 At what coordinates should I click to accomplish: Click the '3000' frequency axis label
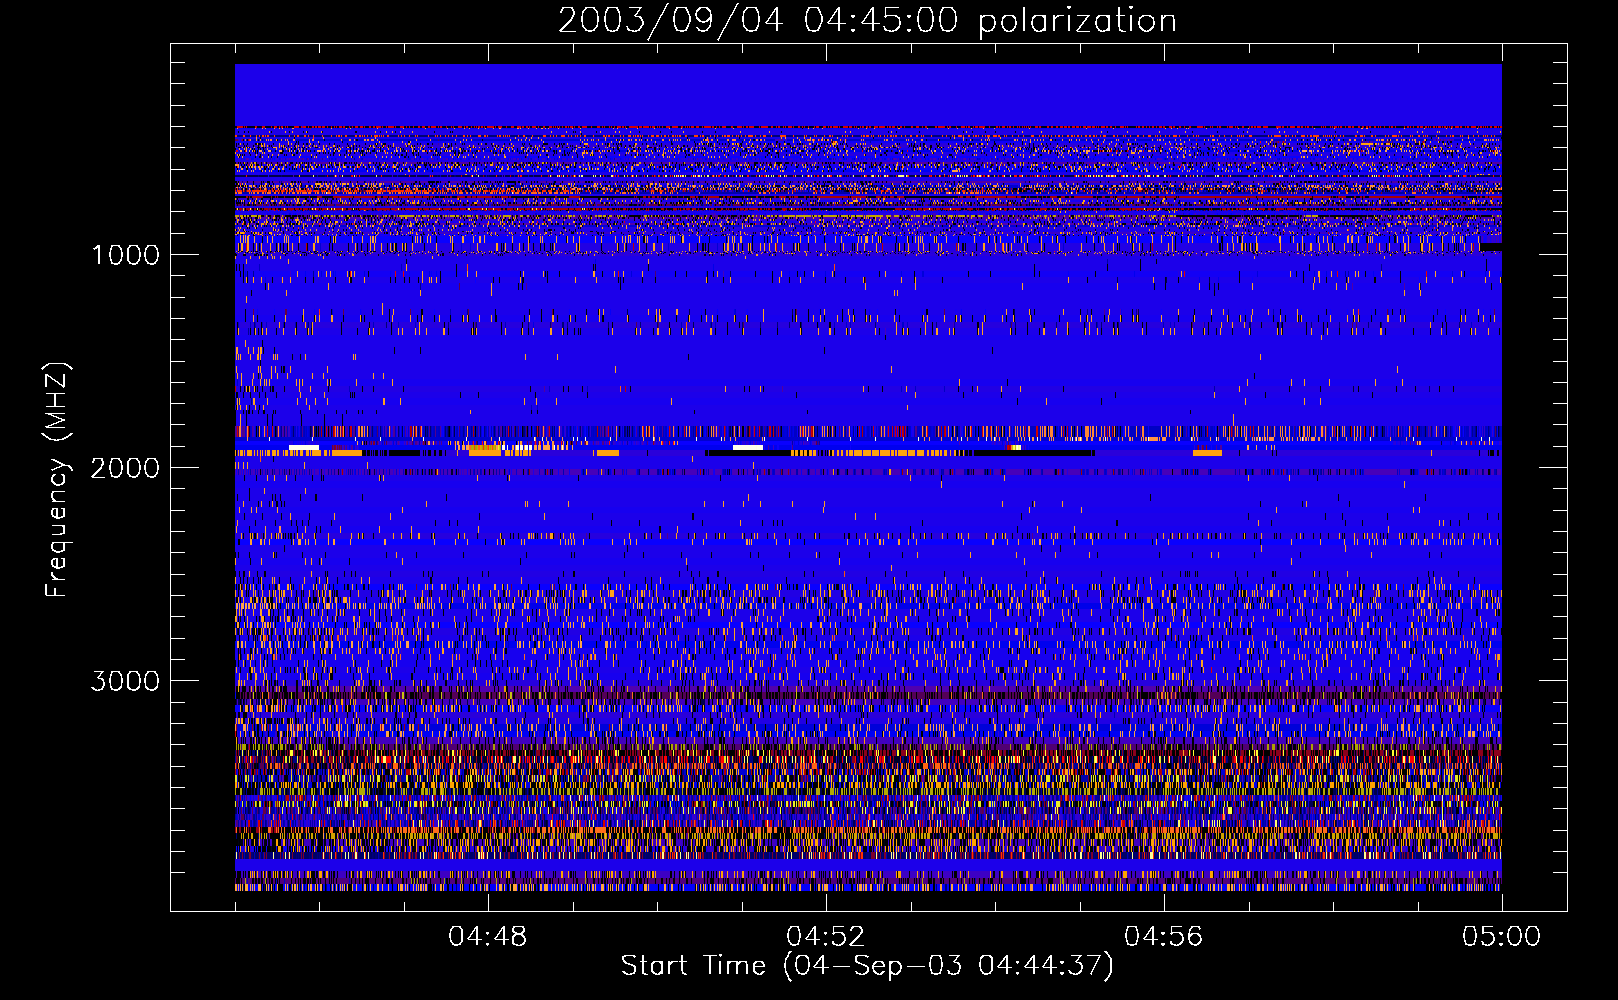(126, 681)
